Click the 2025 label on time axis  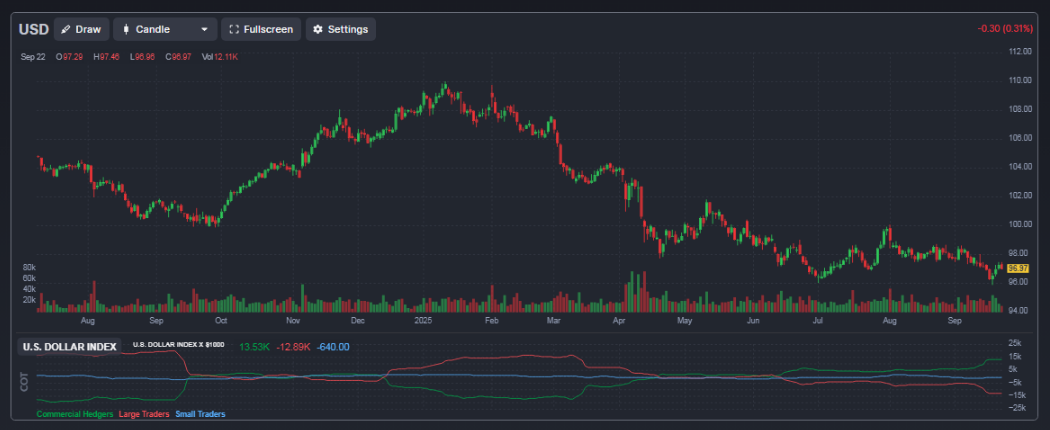click(424, 321)
